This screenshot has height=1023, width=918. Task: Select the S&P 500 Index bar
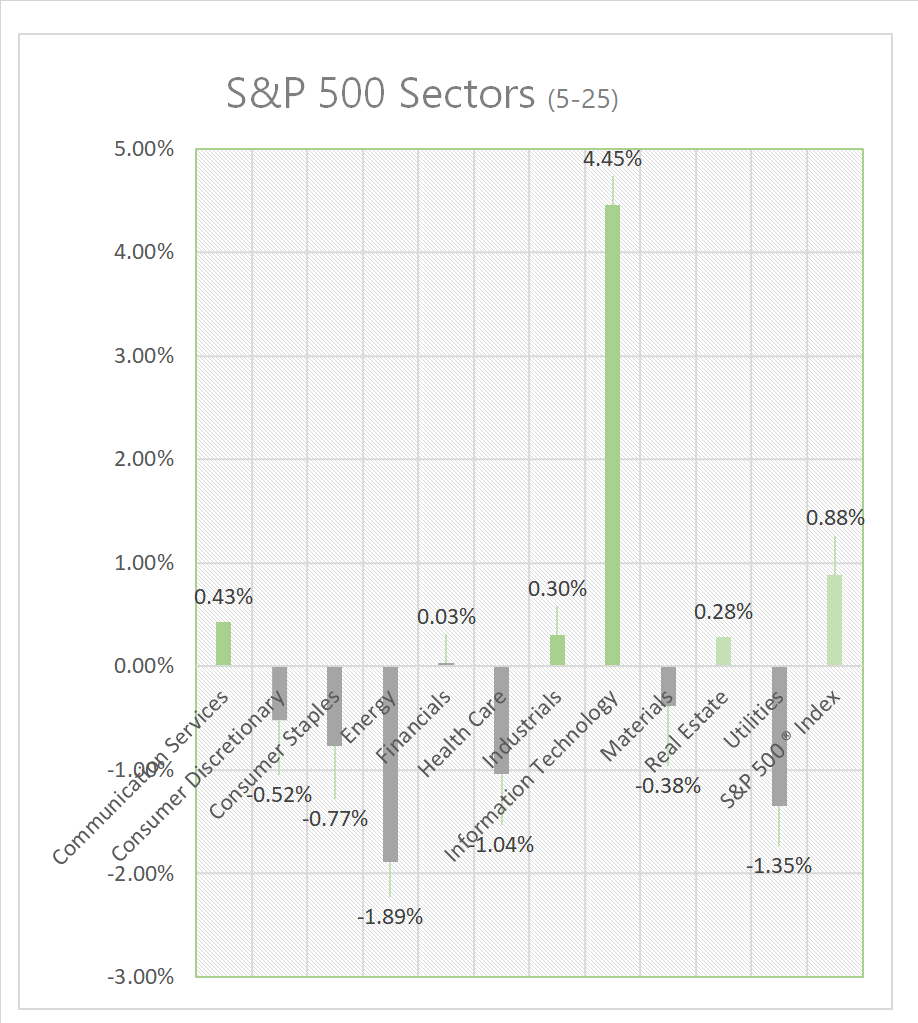click(x=834, y=620)
